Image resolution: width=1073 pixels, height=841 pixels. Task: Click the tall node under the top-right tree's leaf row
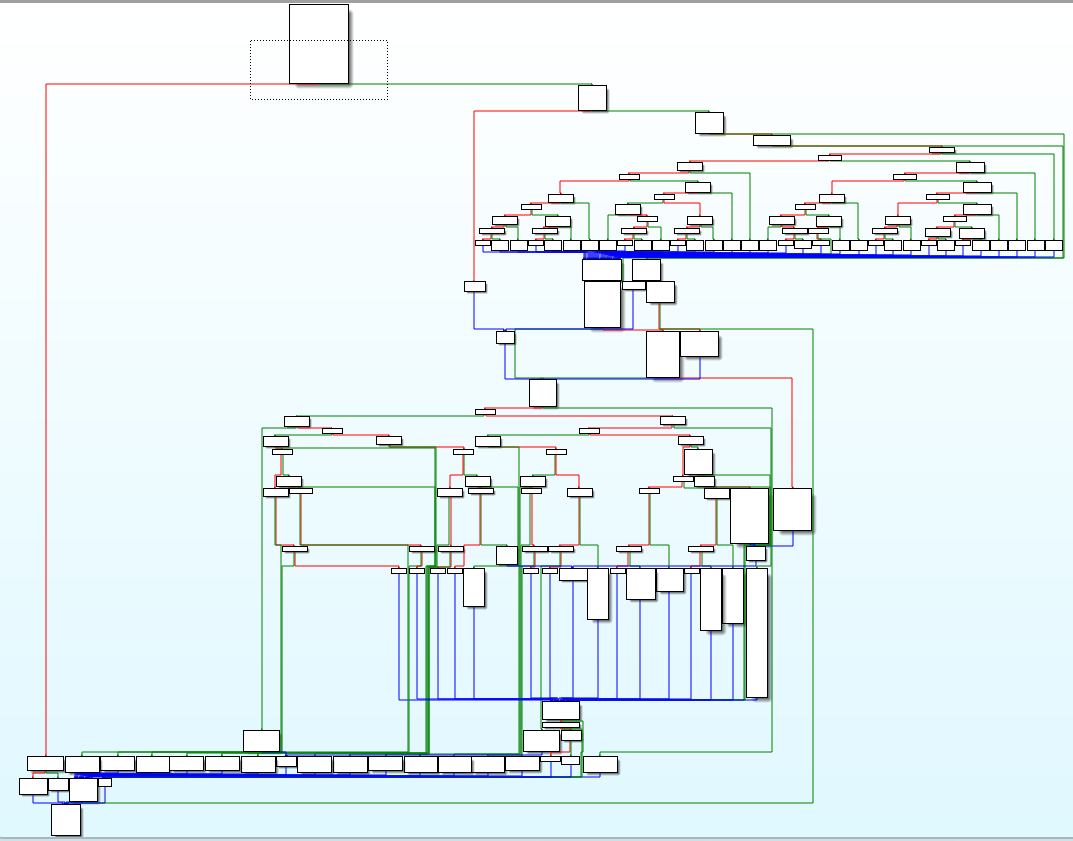pyautogui.click(x=602, y=304)
